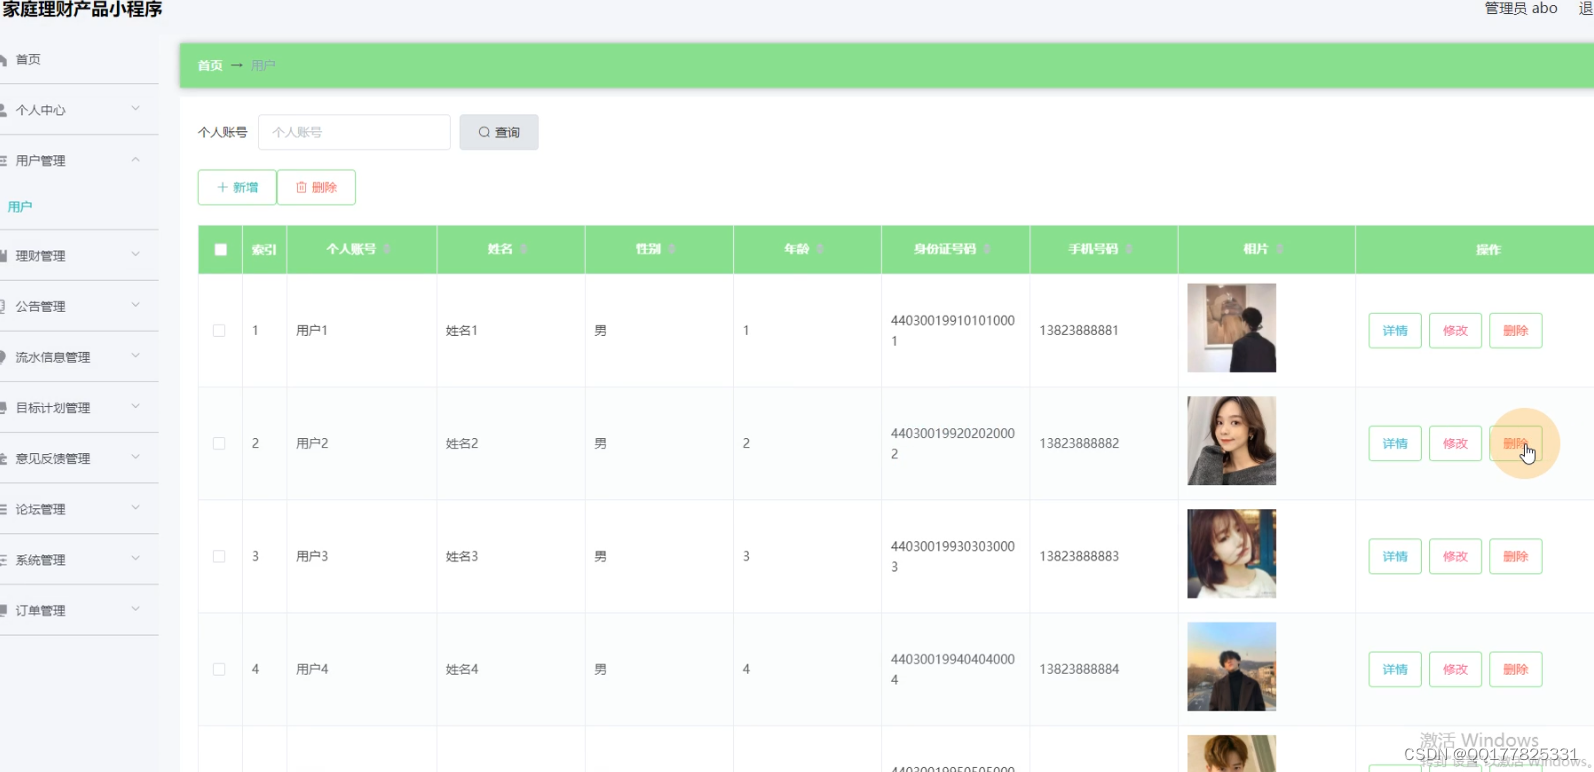Open the photo thumbnail for 用户4
The width and height of the screenshot is (1594, 772).
(1231, 667)
